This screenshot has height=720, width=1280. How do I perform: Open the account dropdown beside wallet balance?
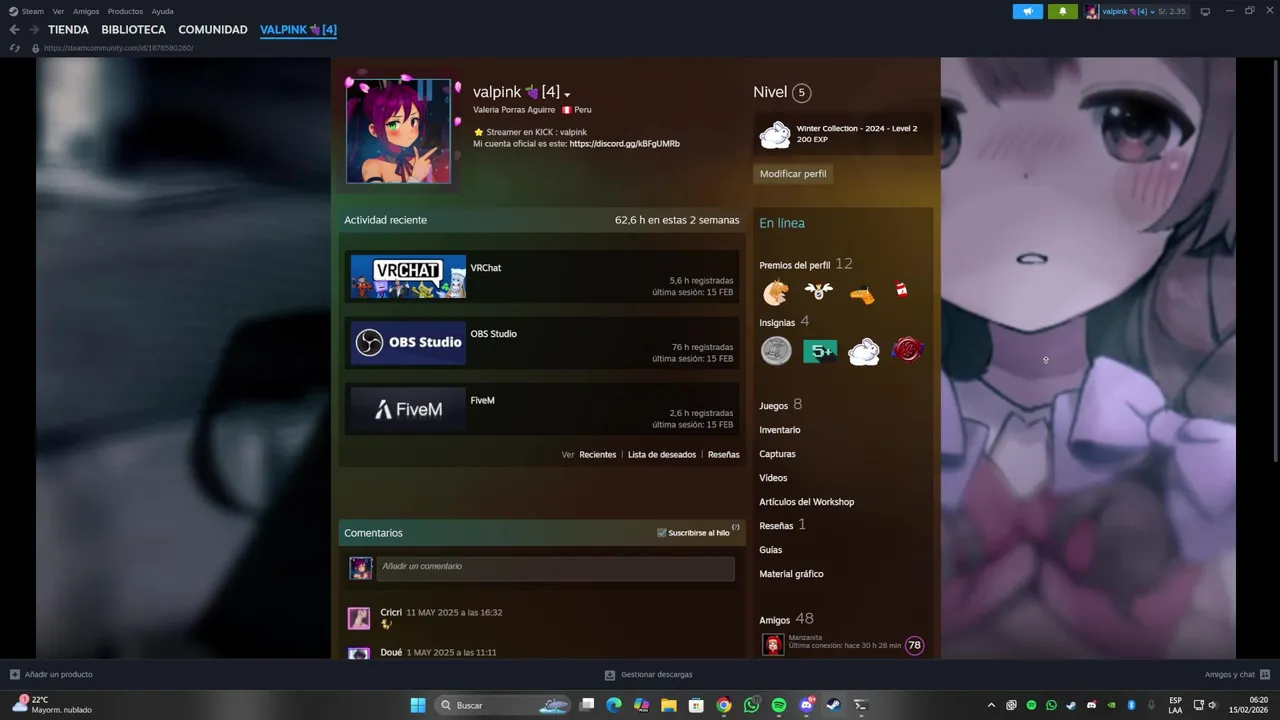click(x=1152, y=12)
